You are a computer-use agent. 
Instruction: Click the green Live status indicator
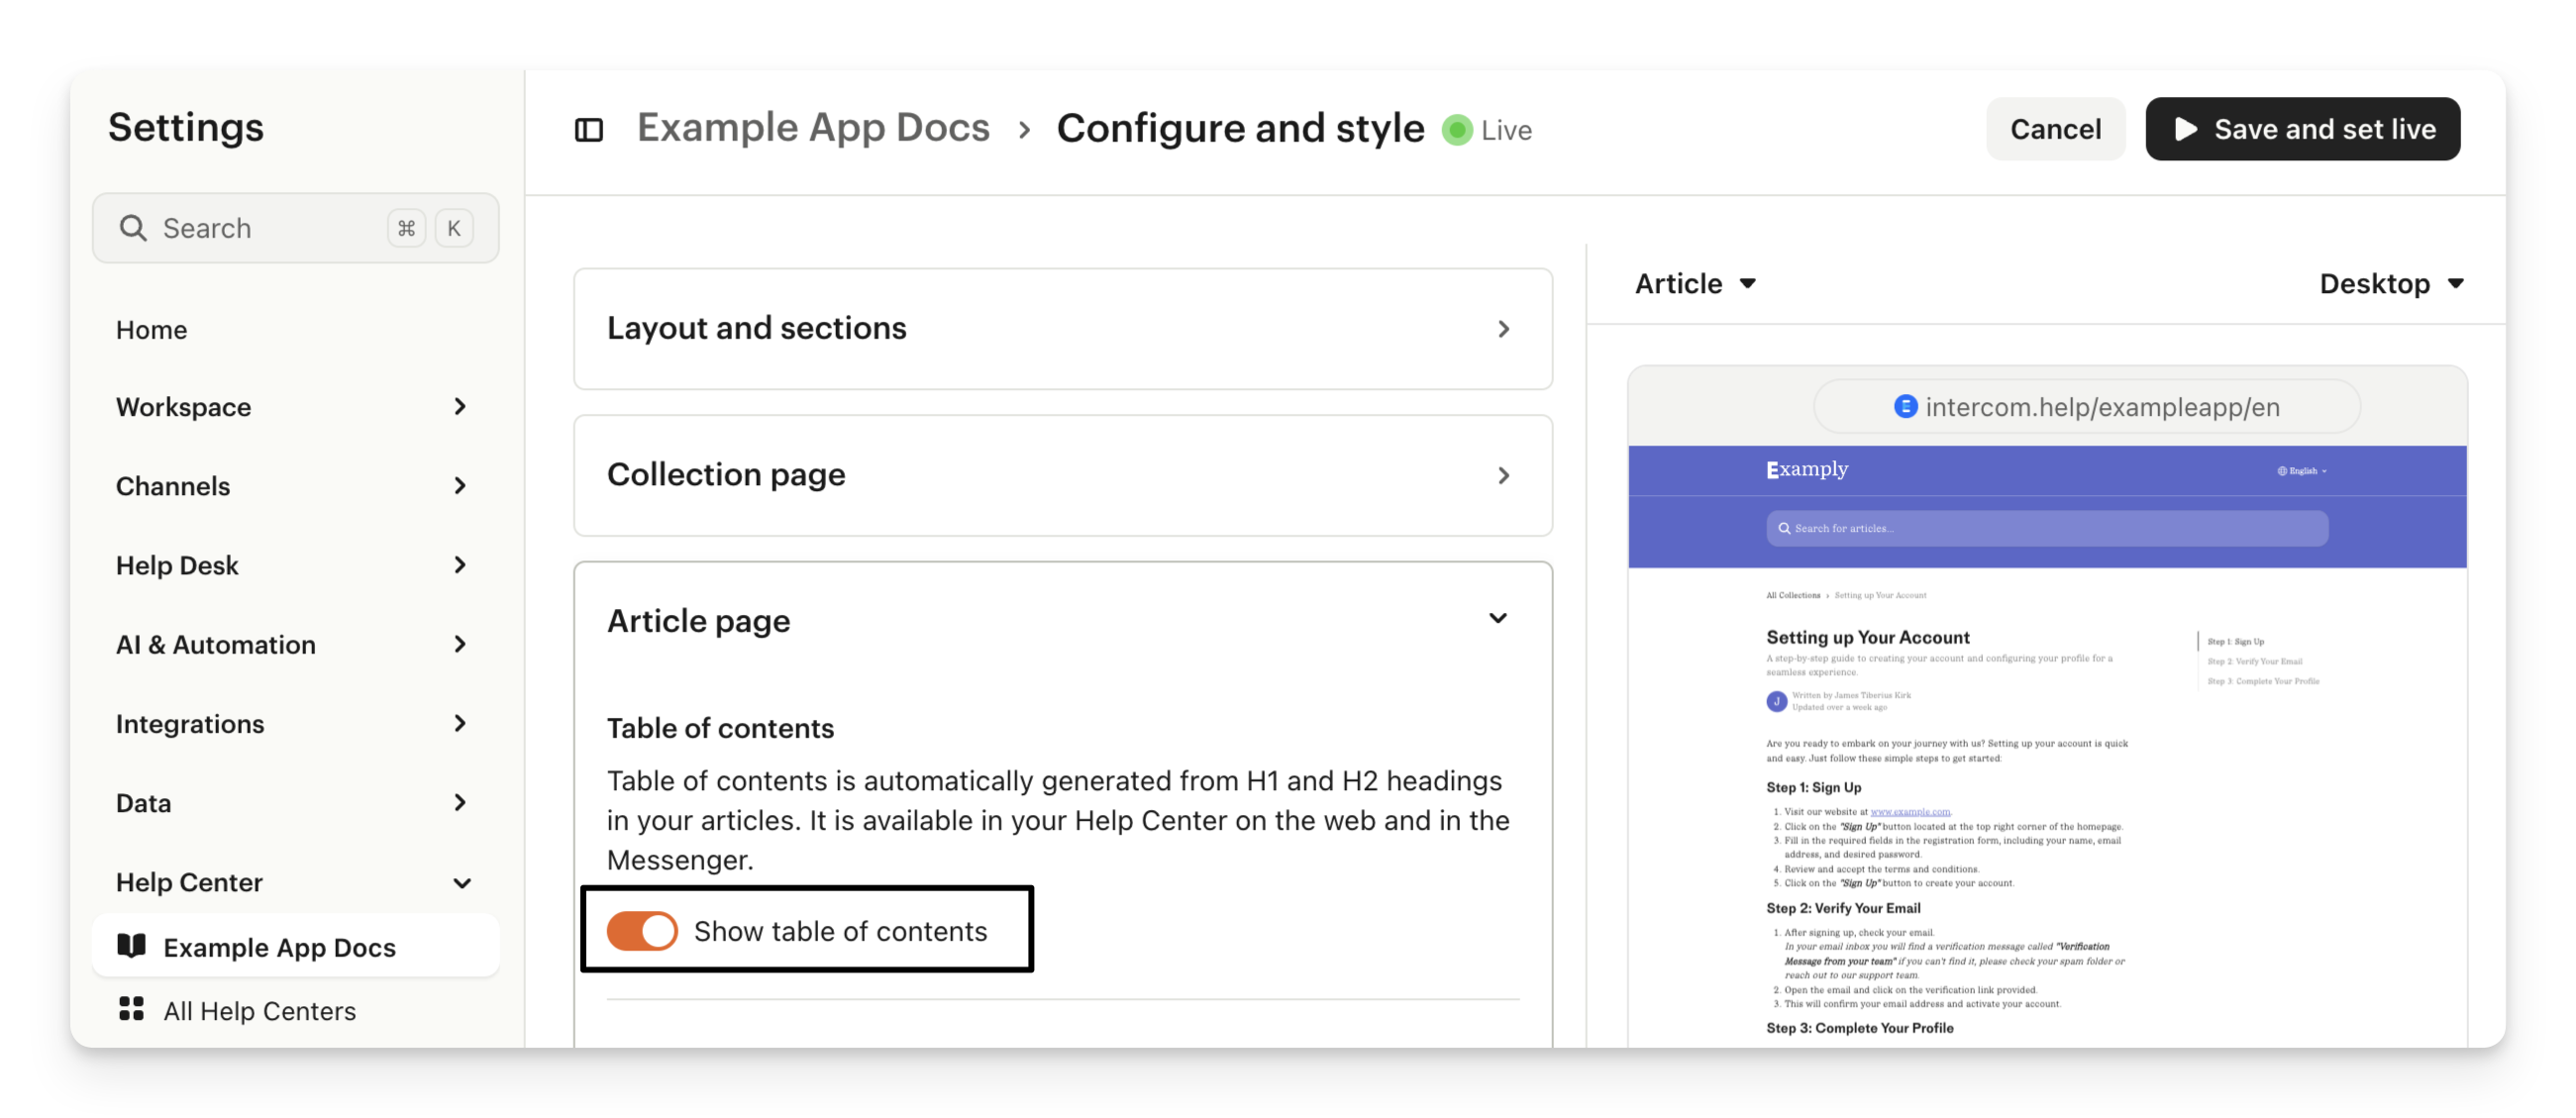click(1457, 130)
